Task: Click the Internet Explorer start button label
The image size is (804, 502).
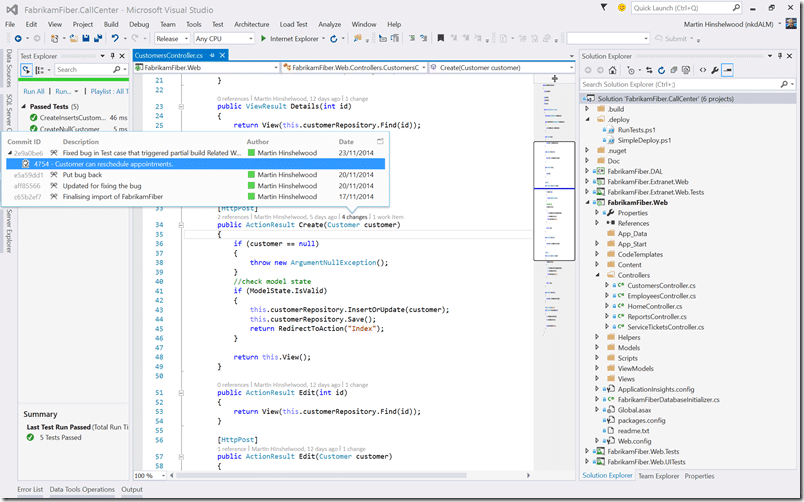Action: tap(294, 38)
